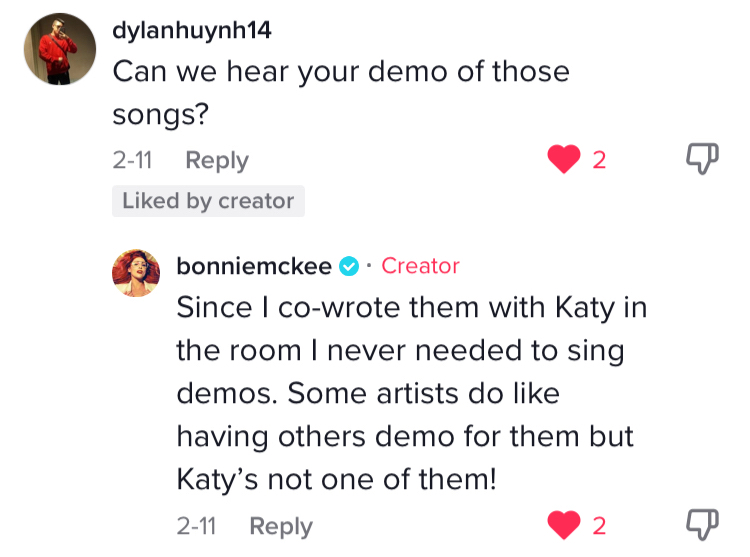The height and width of the screenshot is (557, 750).
Task: View like count on bonniemckee's reply
Action: coord(599,526)
